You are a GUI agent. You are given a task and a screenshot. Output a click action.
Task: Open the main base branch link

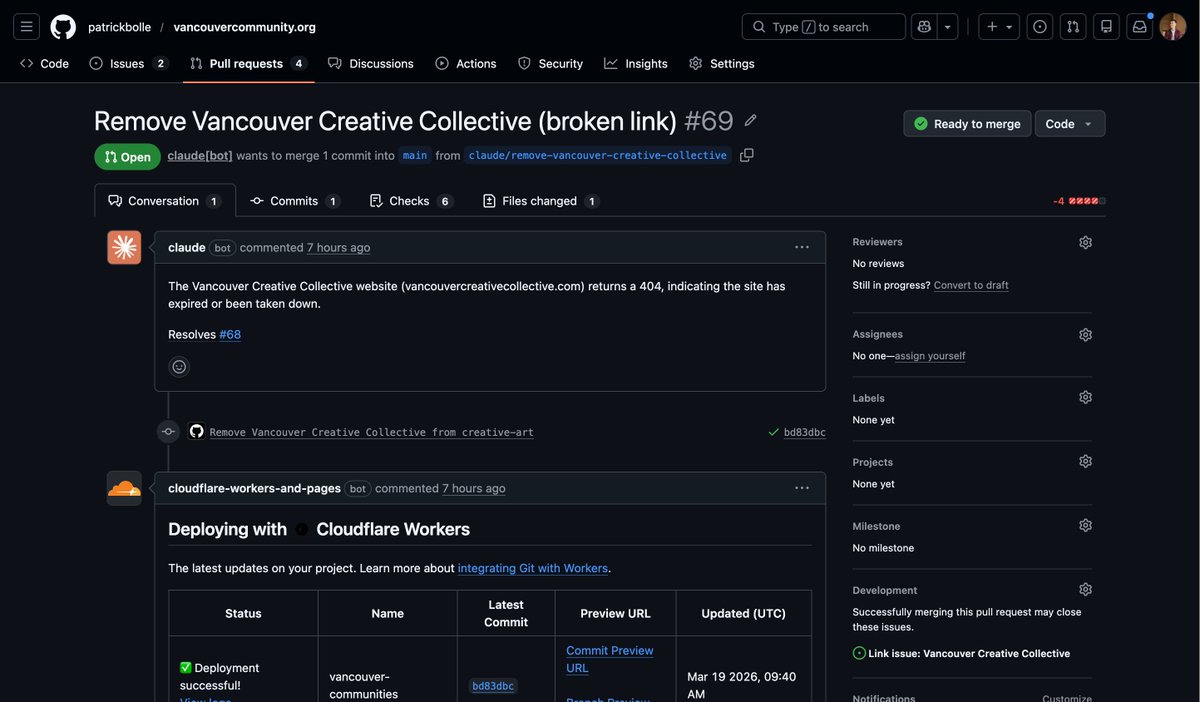[415, 156]
